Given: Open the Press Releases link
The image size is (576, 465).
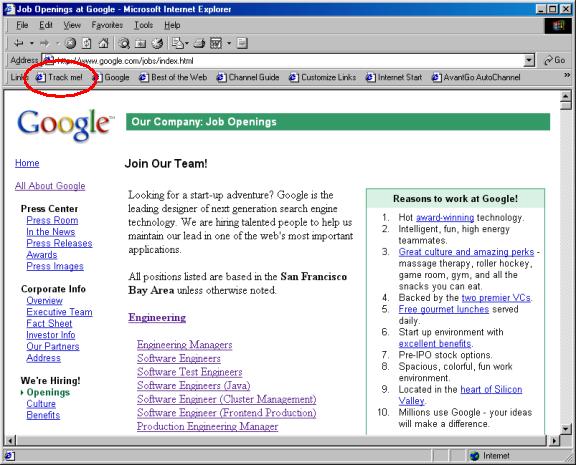Looking at the screenshot, I should (59, 243).
